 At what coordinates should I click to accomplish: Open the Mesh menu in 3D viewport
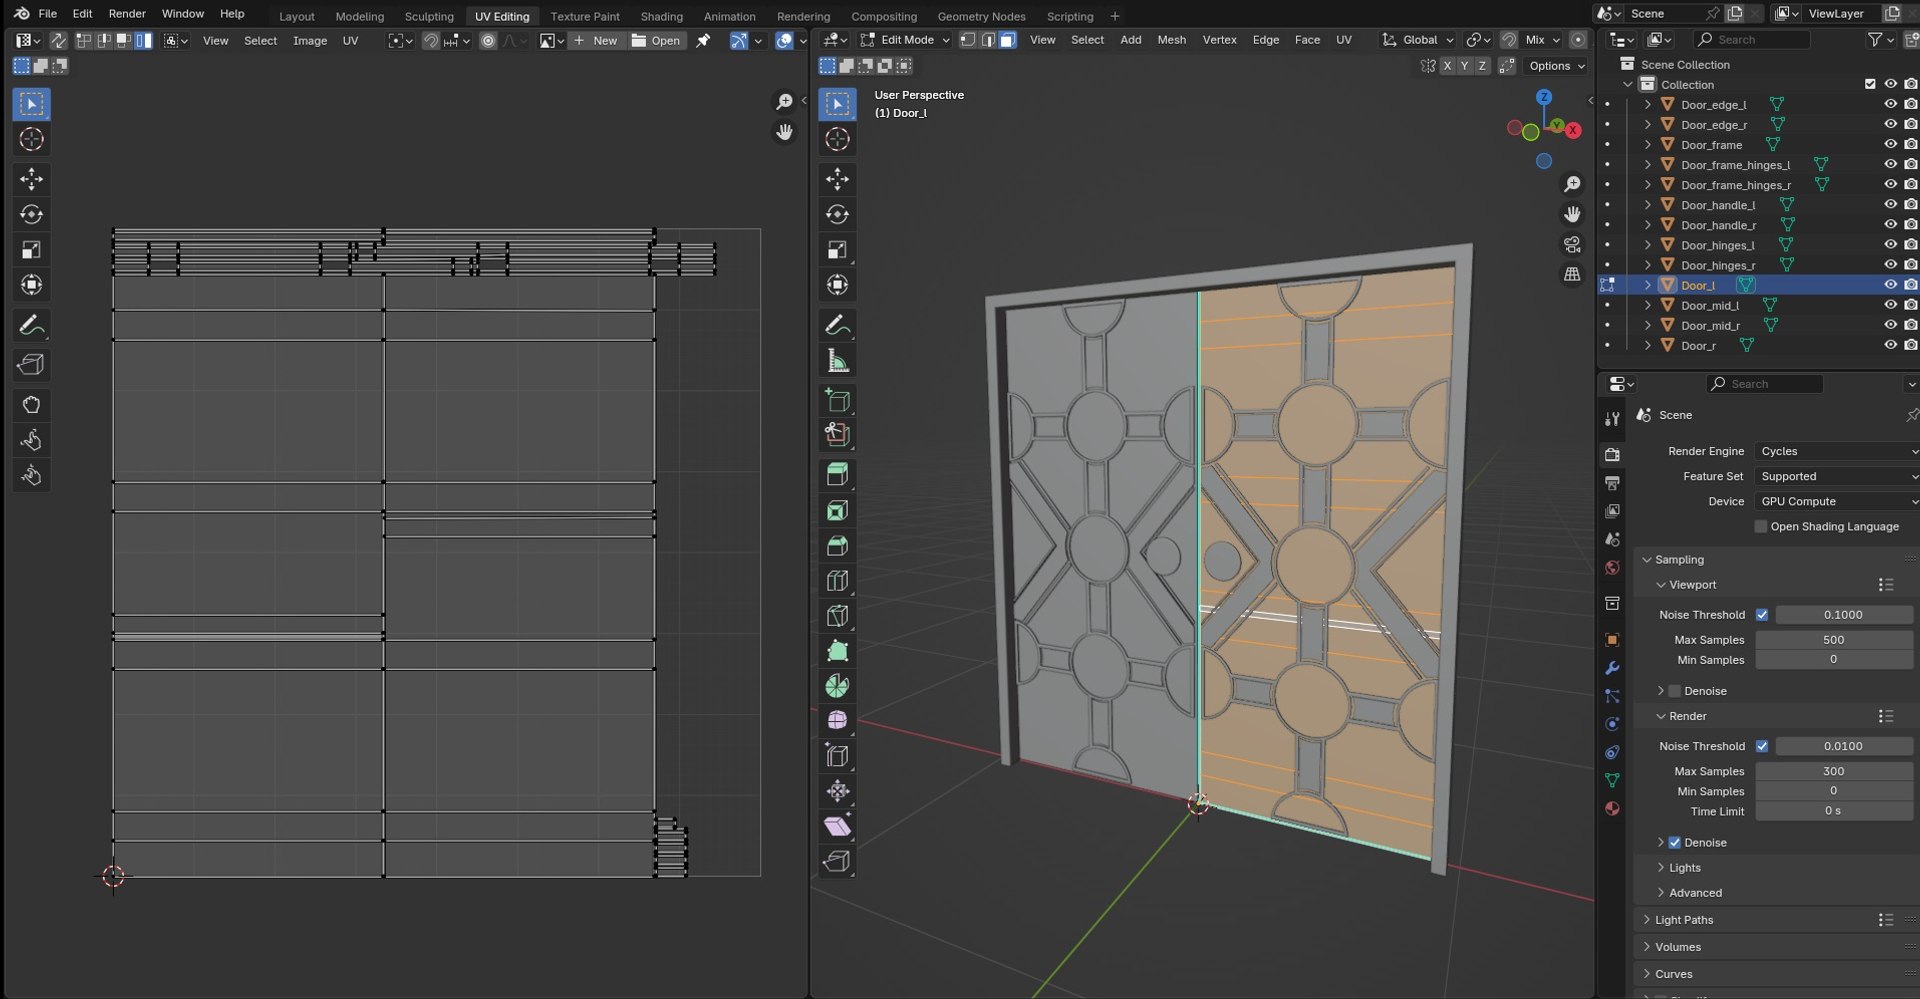tap(1171, 40)
